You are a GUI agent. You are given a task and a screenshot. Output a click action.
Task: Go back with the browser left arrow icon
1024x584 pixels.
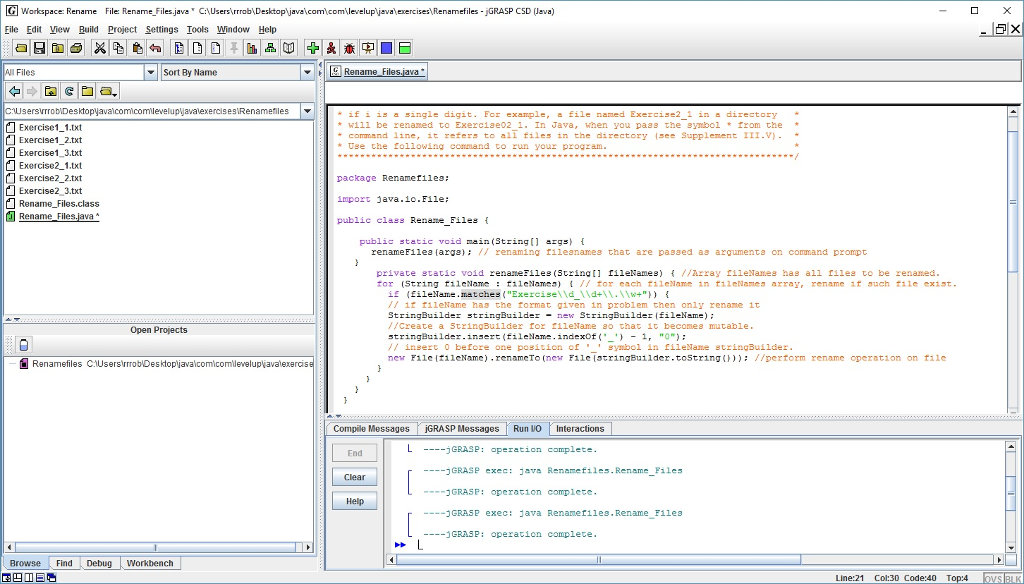[14, 91]
